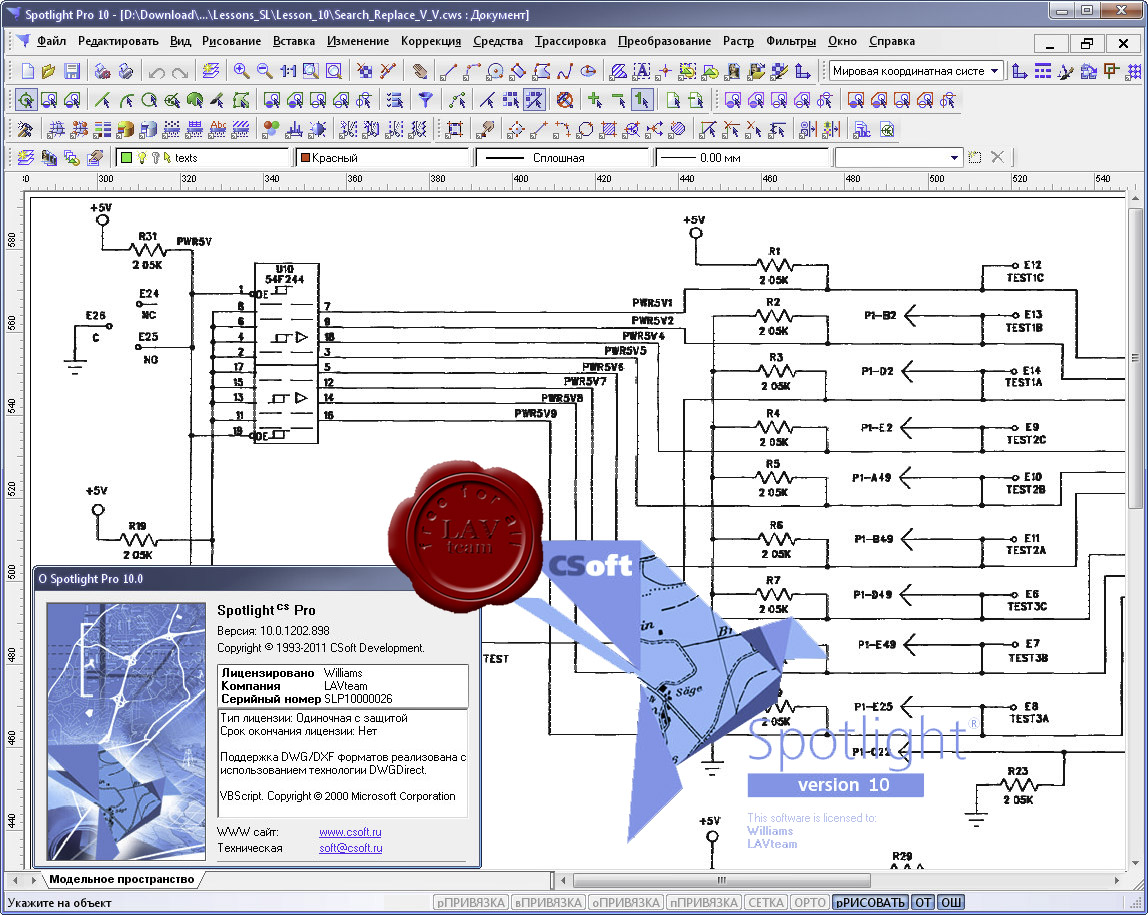Toggle рПРИВЯЗКА raster snap in status bar

(471, 903)
